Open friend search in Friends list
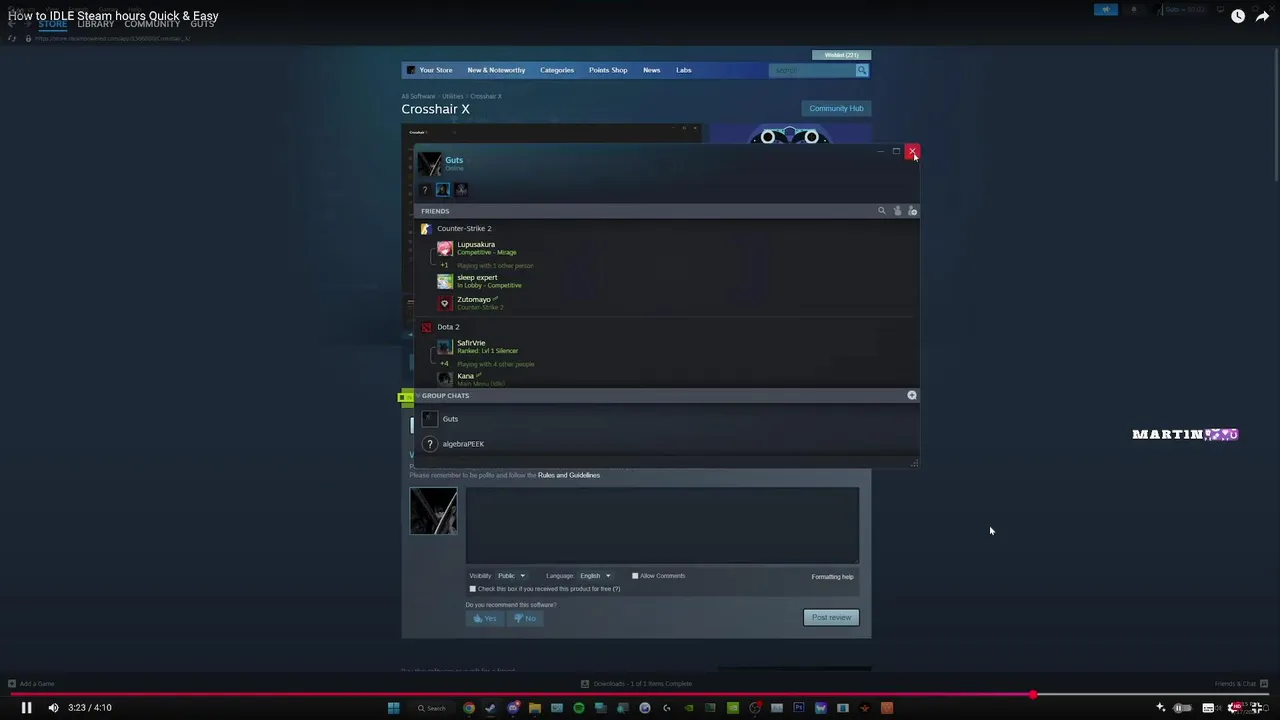This screenshot has width=1280, height=720. click(x=881, y=211)
